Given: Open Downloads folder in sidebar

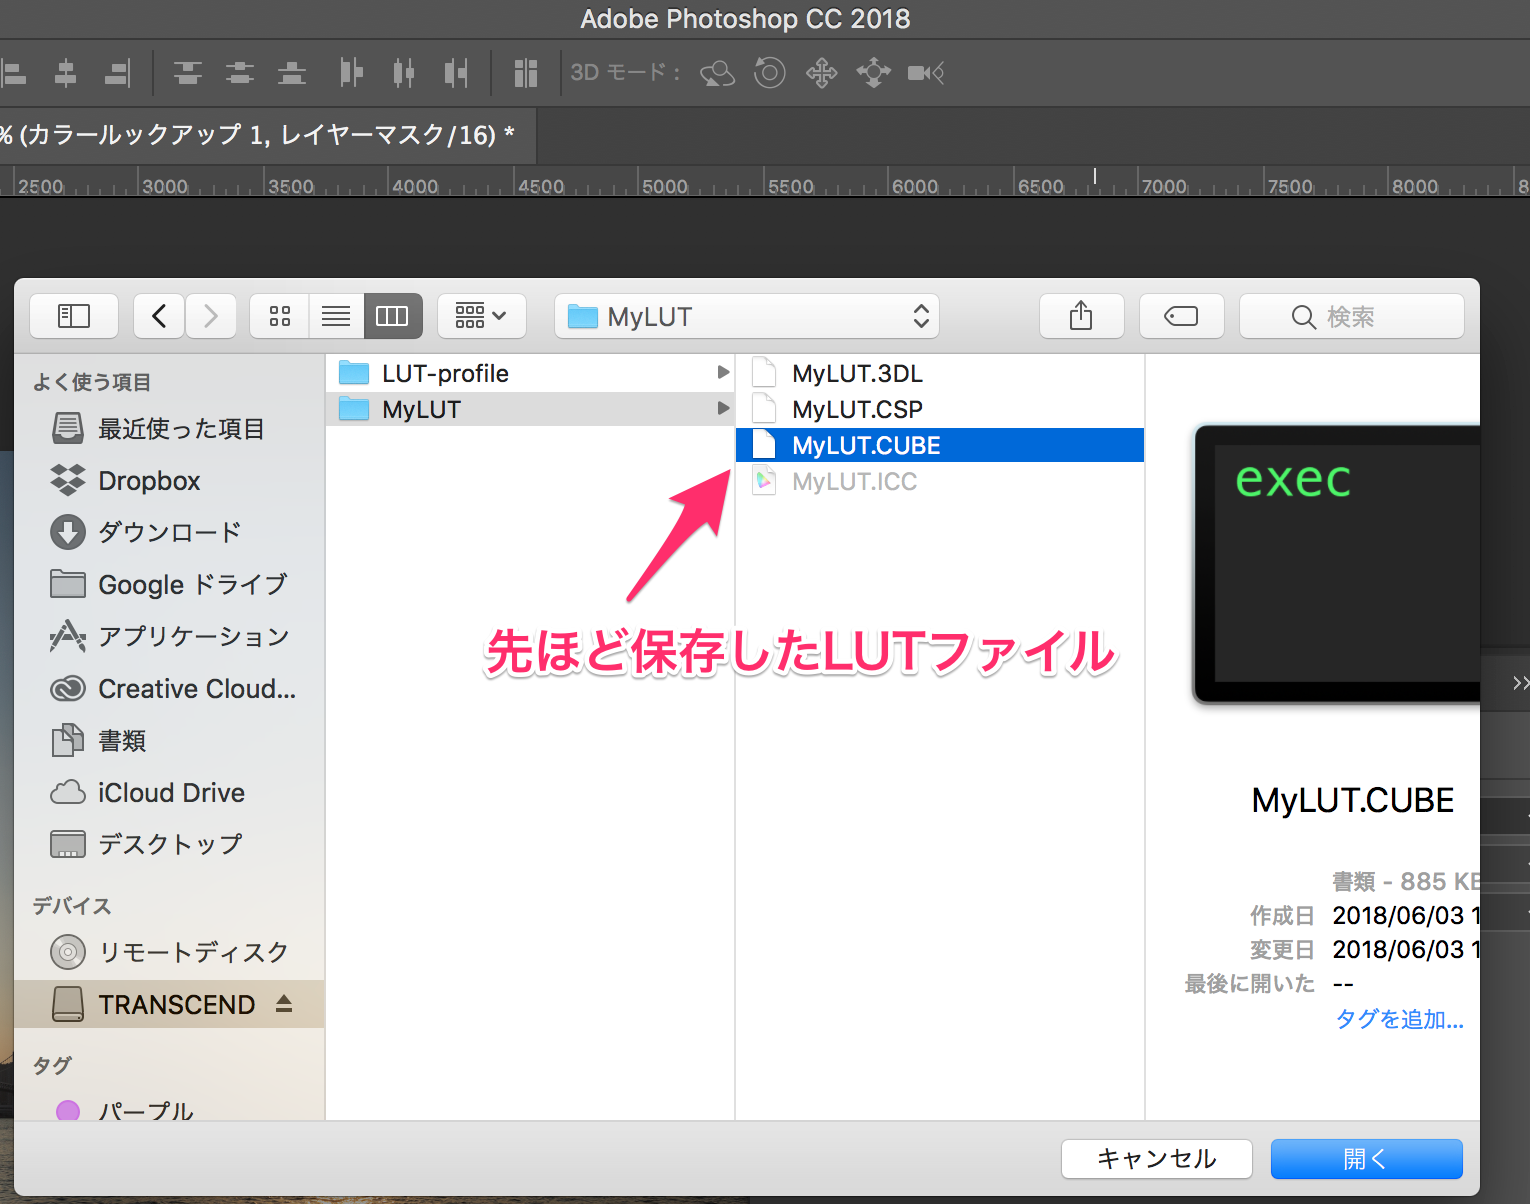Looking at the screenshot, I should coord(168,533).
